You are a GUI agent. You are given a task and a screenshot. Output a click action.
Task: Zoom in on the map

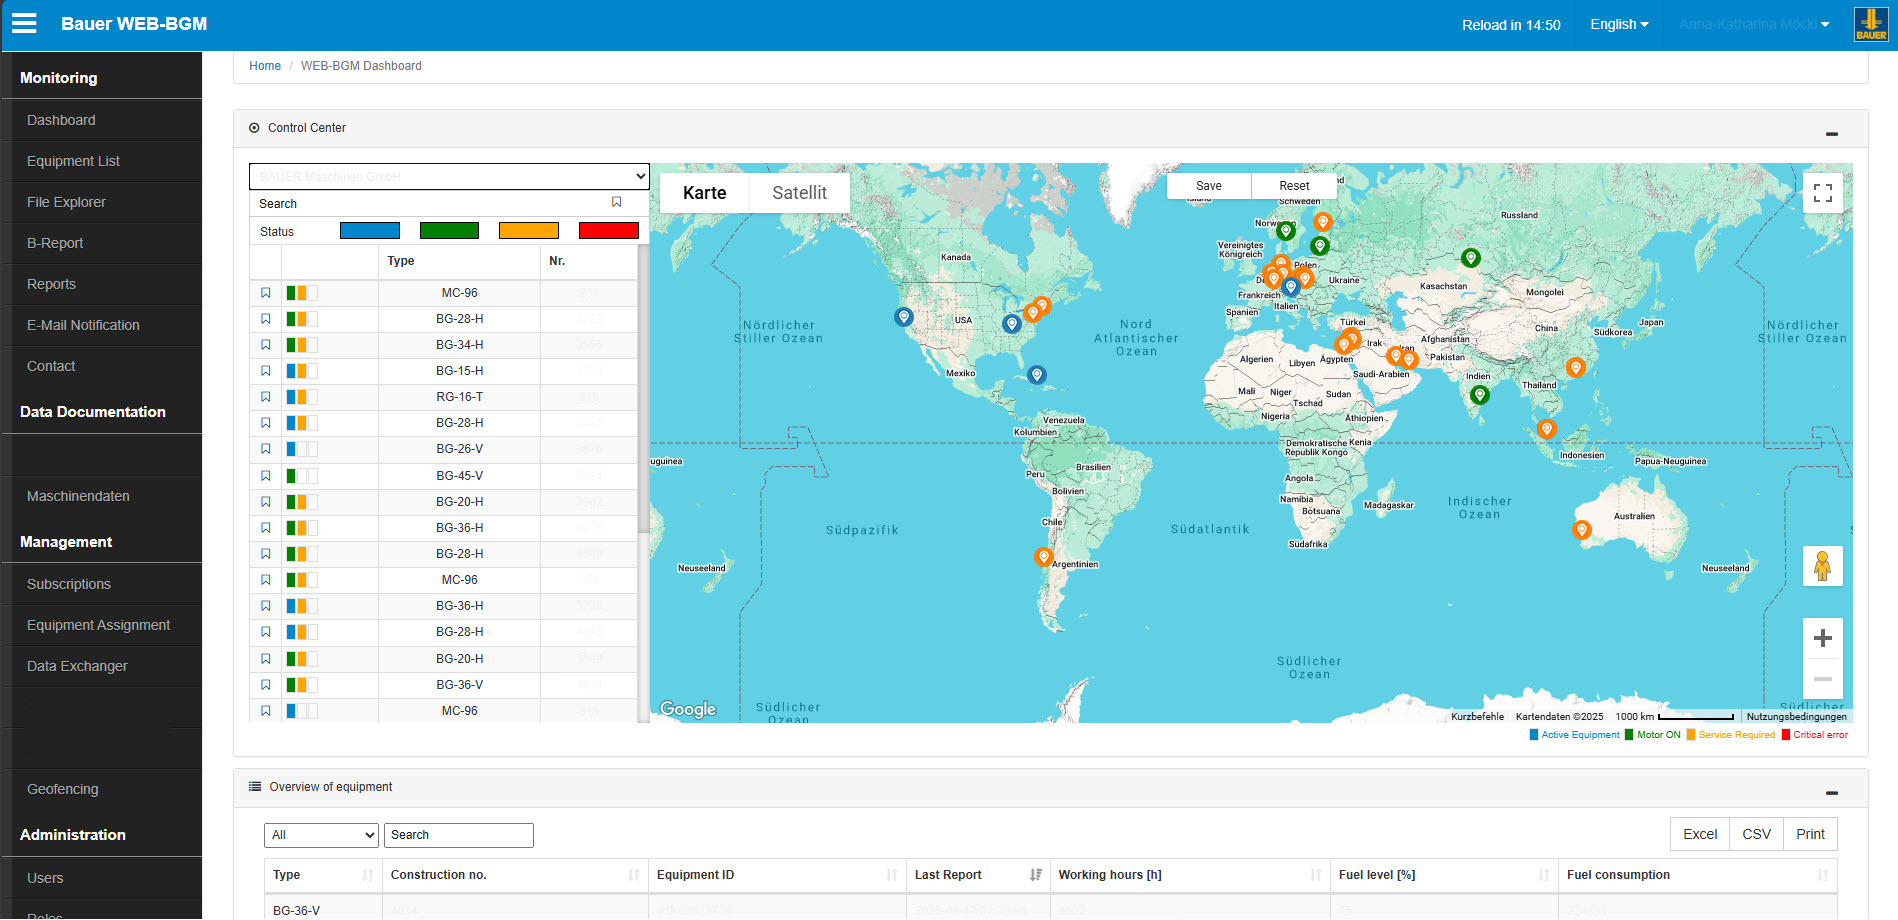tap(1823, 638)
